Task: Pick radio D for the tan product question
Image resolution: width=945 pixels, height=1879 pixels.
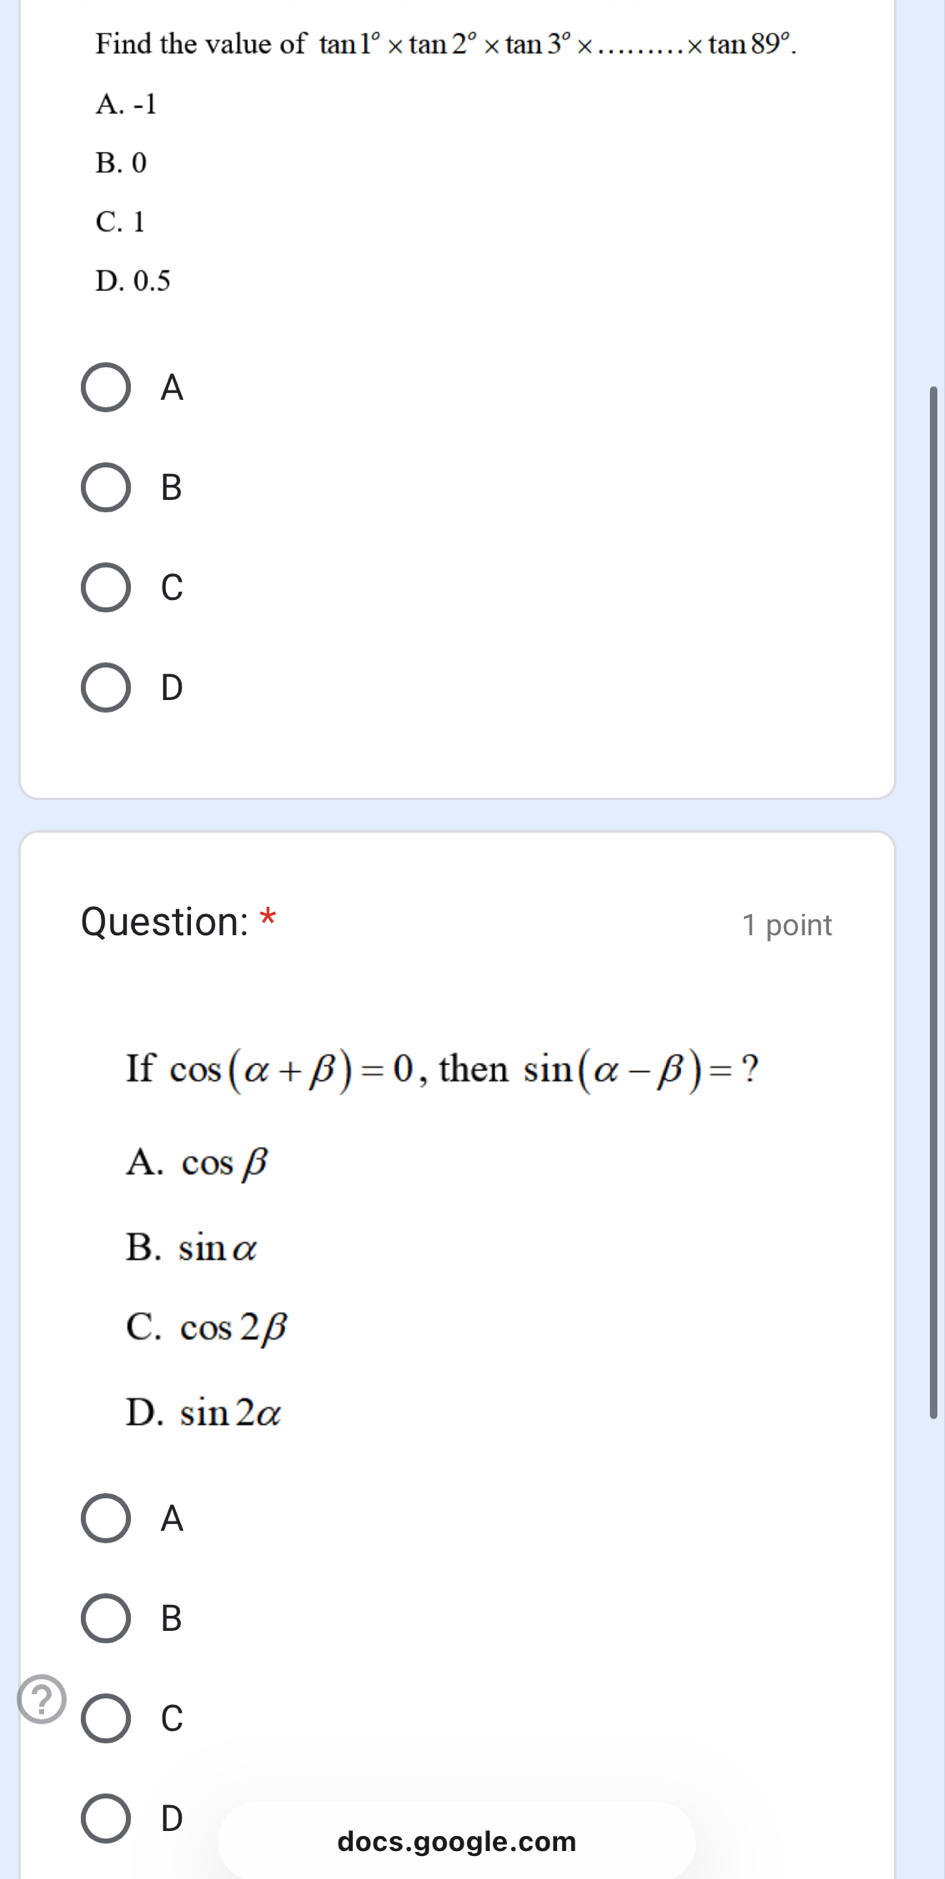Action: tap(106, 688)
